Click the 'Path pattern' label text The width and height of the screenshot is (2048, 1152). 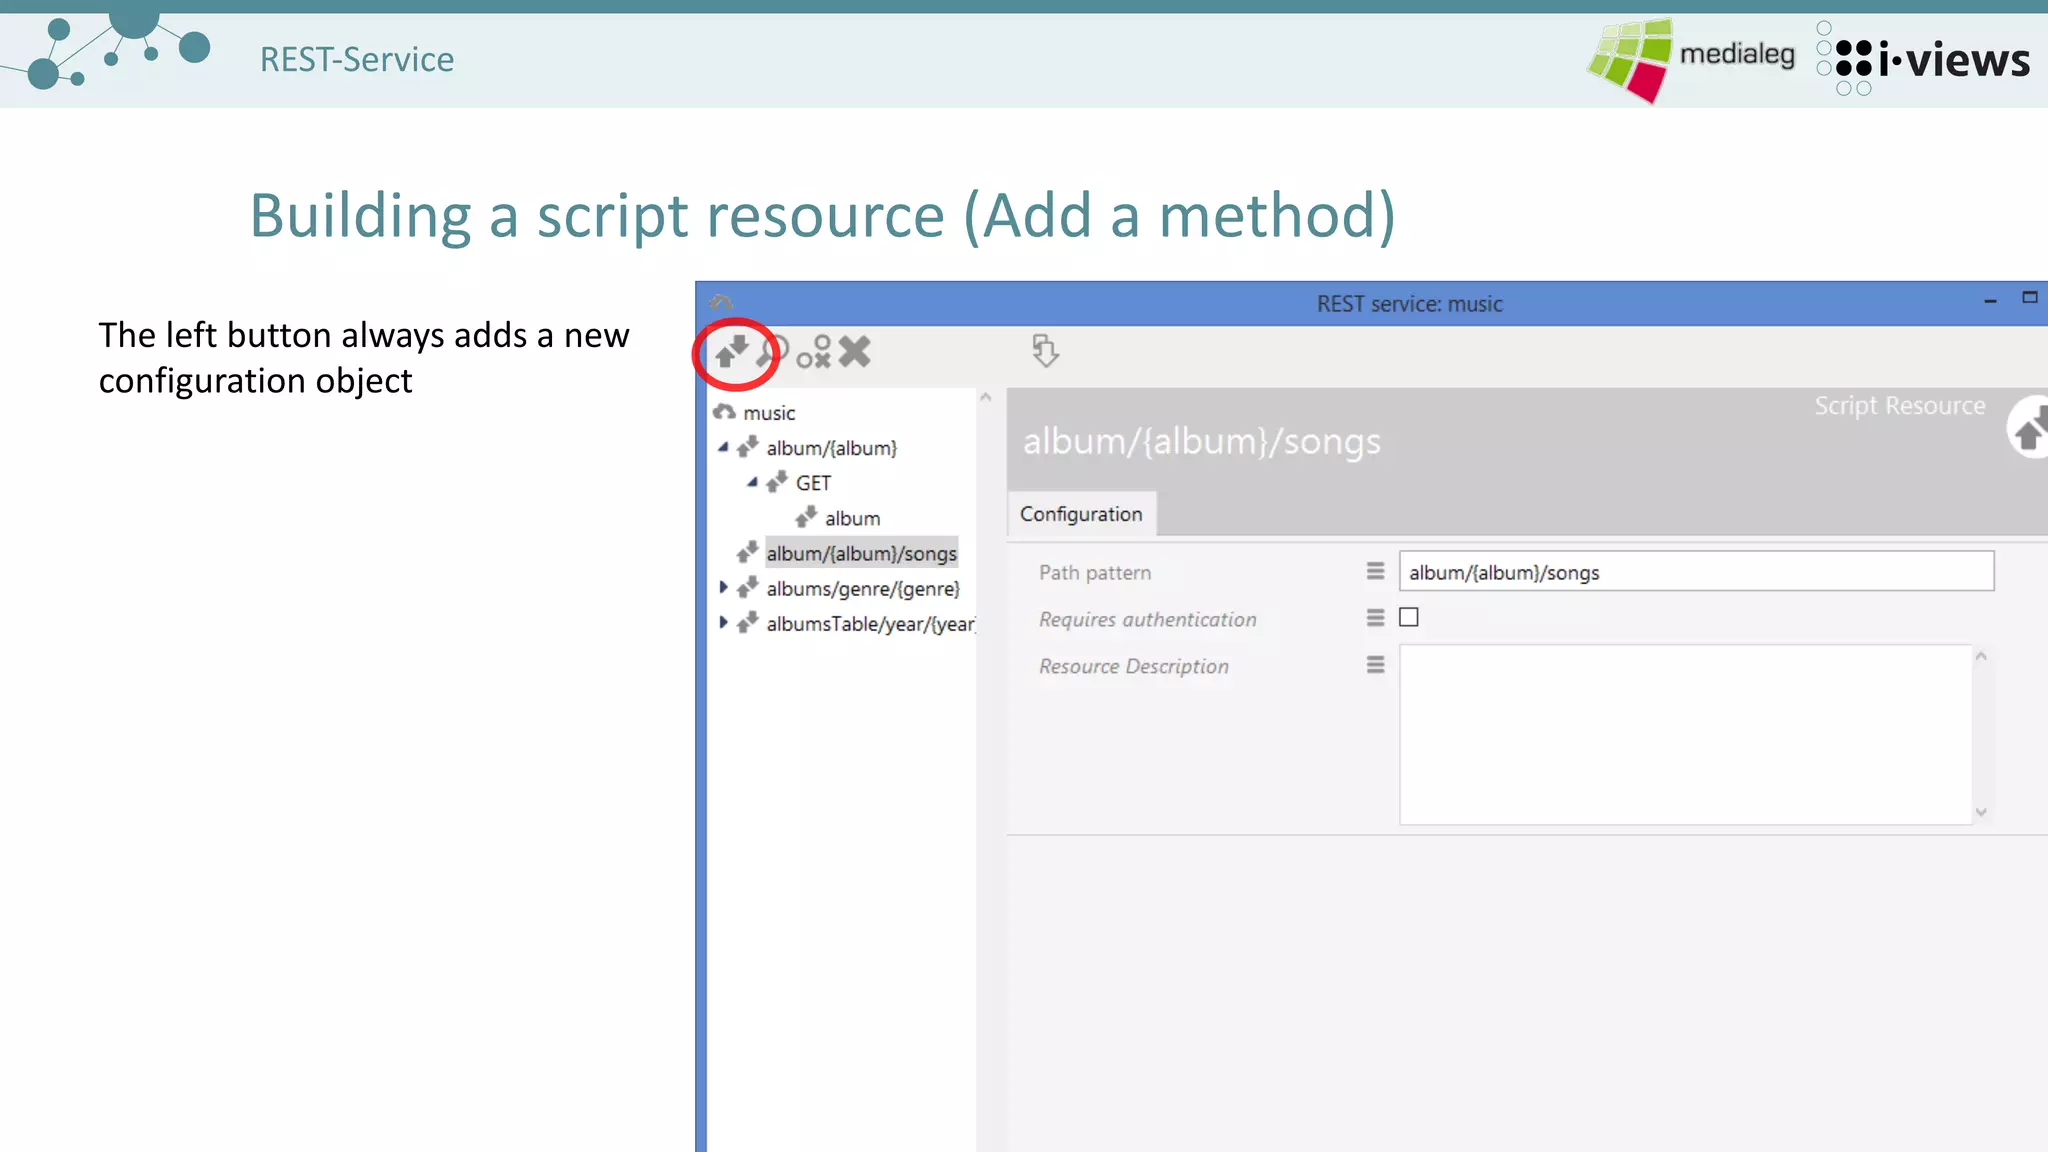(x=1095, y=572)
